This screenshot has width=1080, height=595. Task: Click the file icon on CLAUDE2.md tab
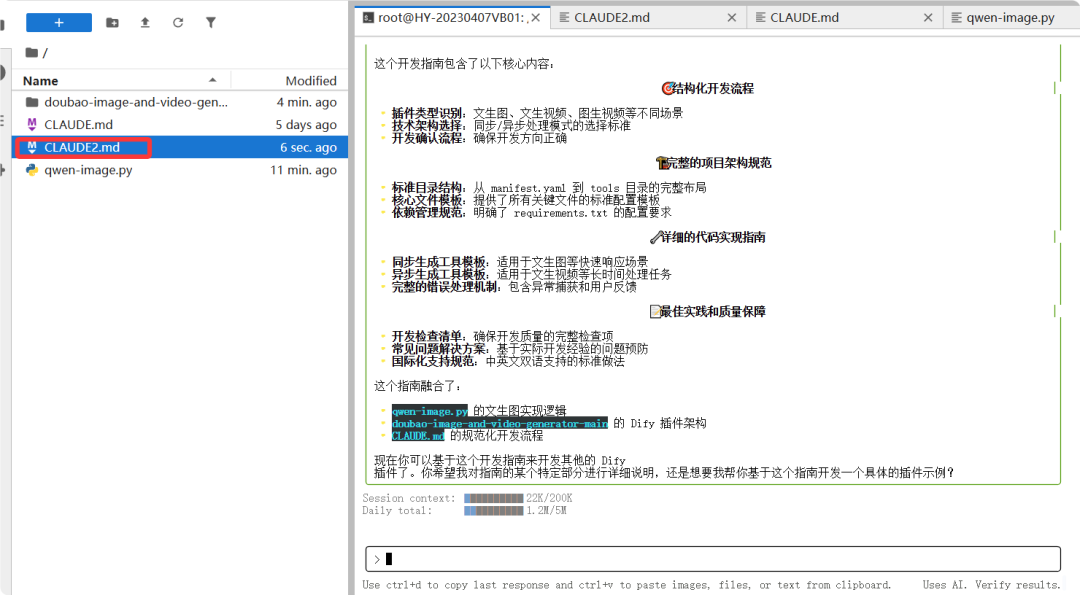[x=564, y=18]
